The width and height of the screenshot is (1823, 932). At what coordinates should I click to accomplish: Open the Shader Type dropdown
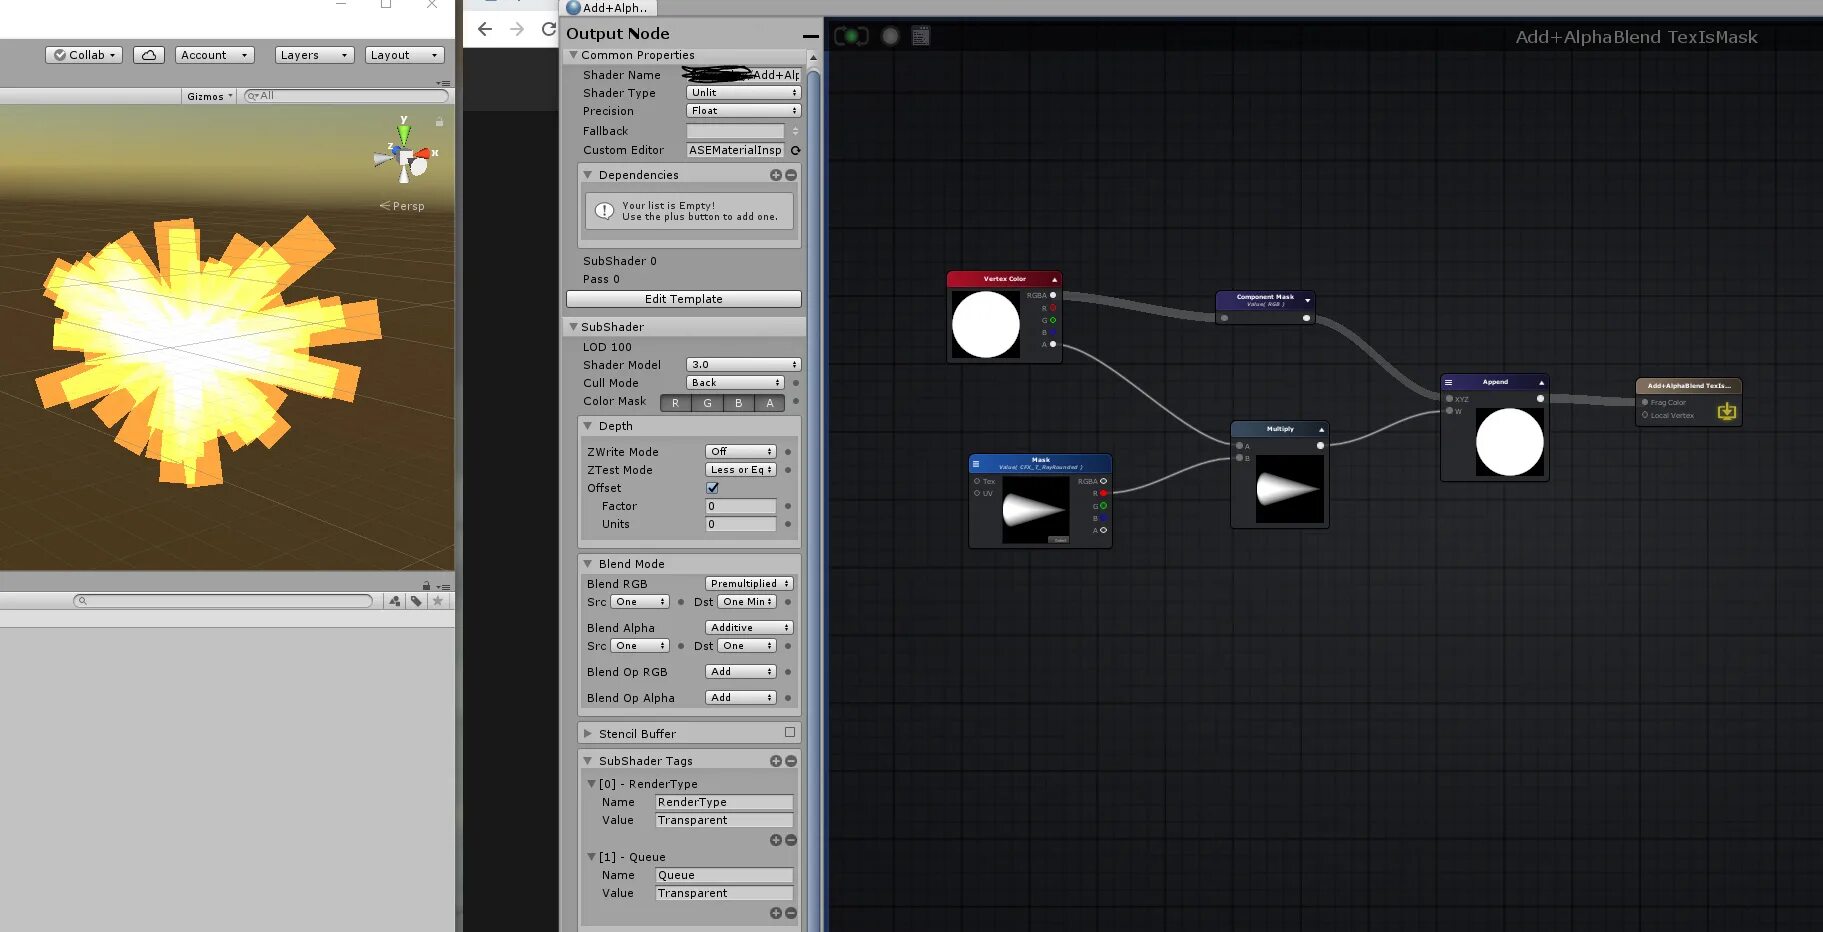point(743,93)
